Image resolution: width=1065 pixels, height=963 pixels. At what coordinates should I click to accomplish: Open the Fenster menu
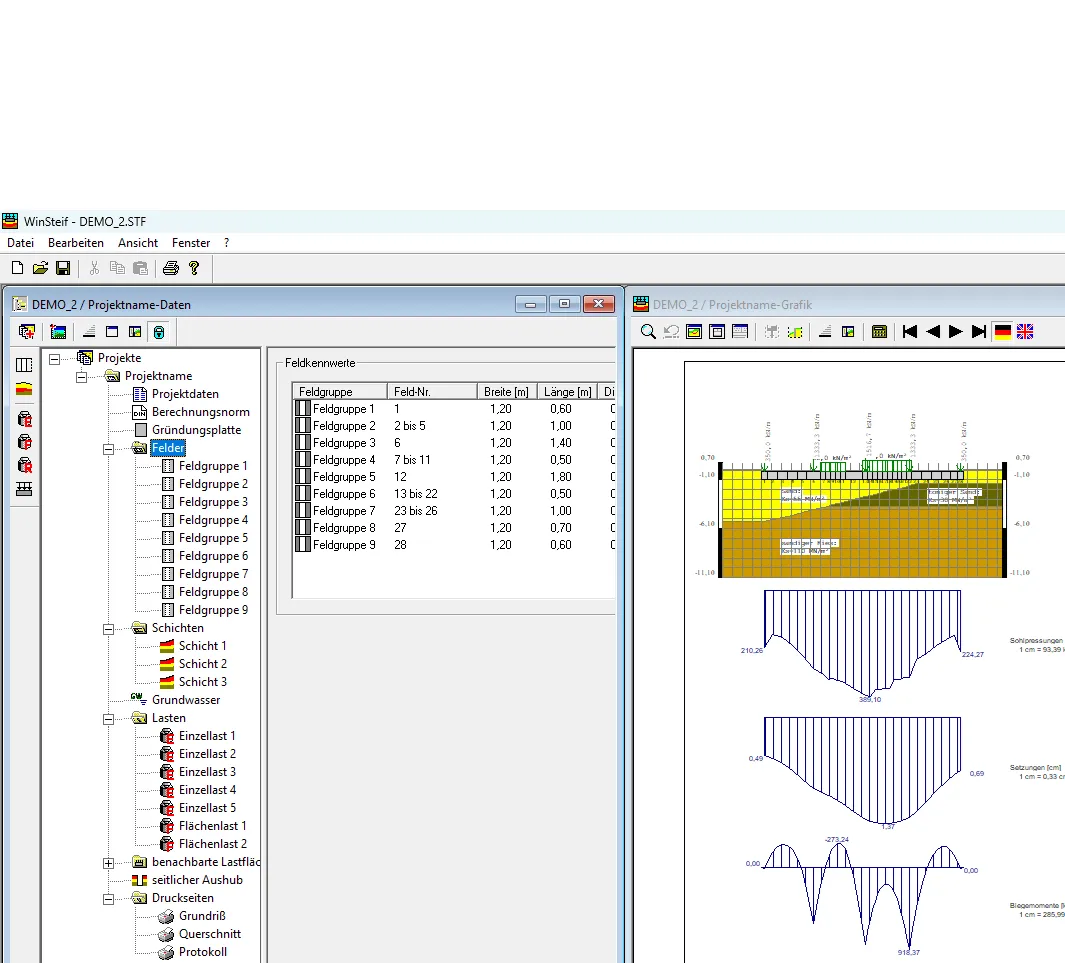191,242
